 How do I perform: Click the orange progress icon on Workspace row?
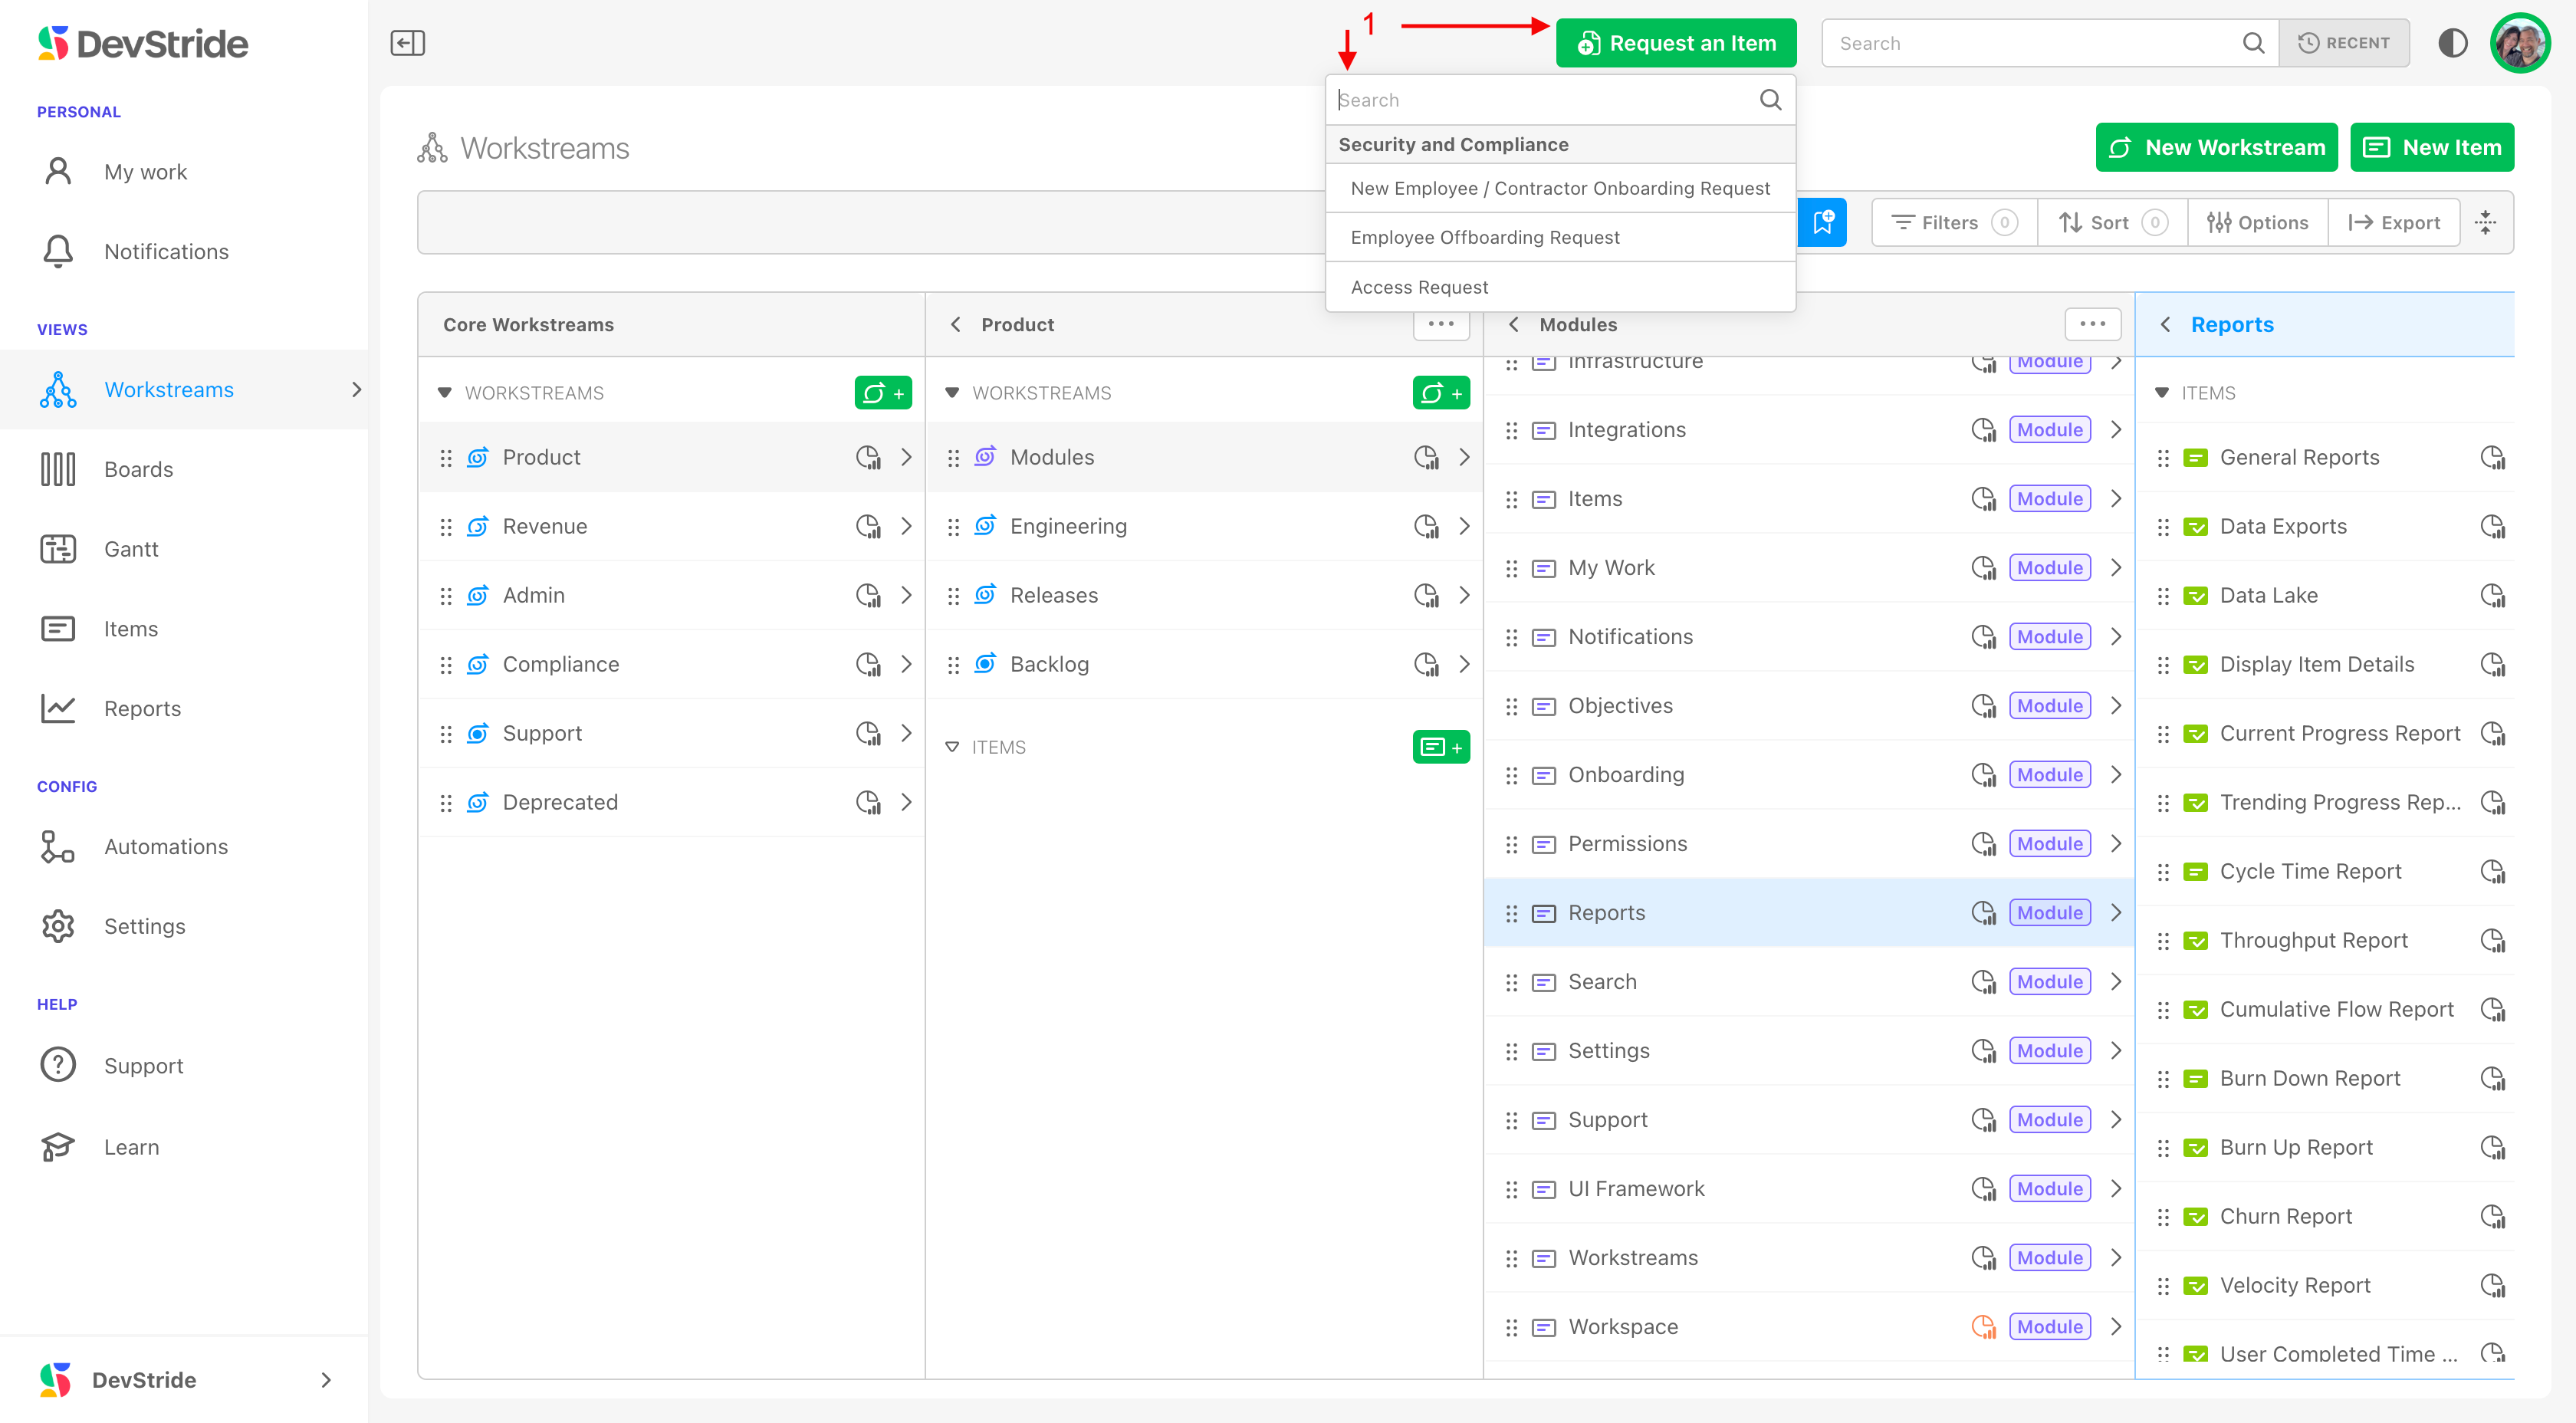[x=1983, y=1326]
